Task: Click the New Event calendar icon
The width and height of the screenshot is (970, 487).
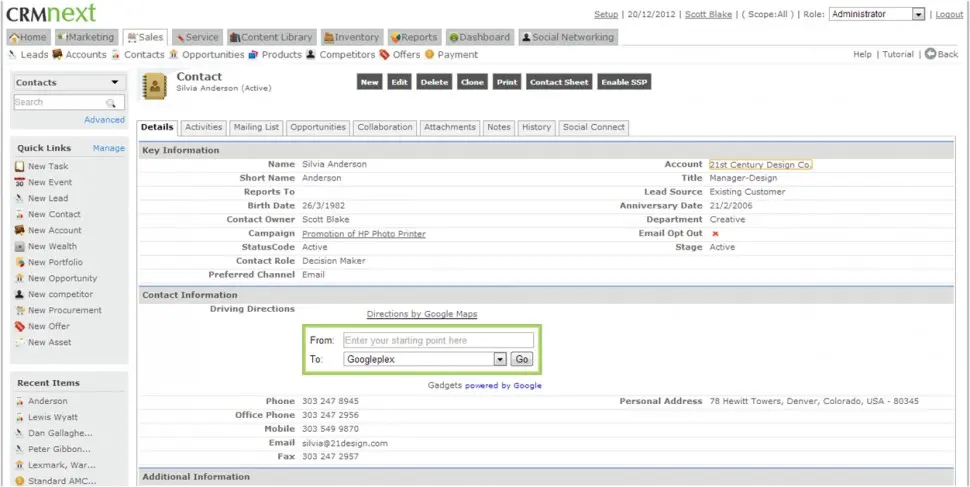Action: click(x=19, y=182)
